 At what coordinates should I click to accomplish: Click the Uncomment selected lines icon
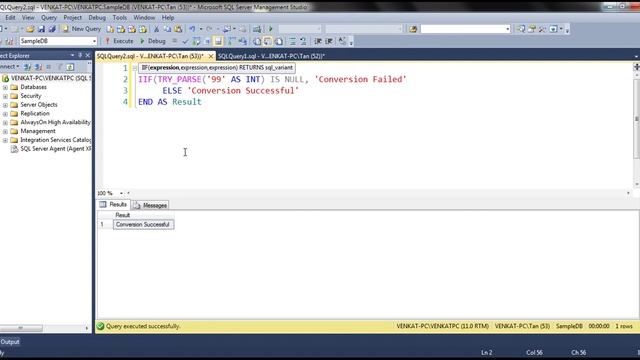303,41
